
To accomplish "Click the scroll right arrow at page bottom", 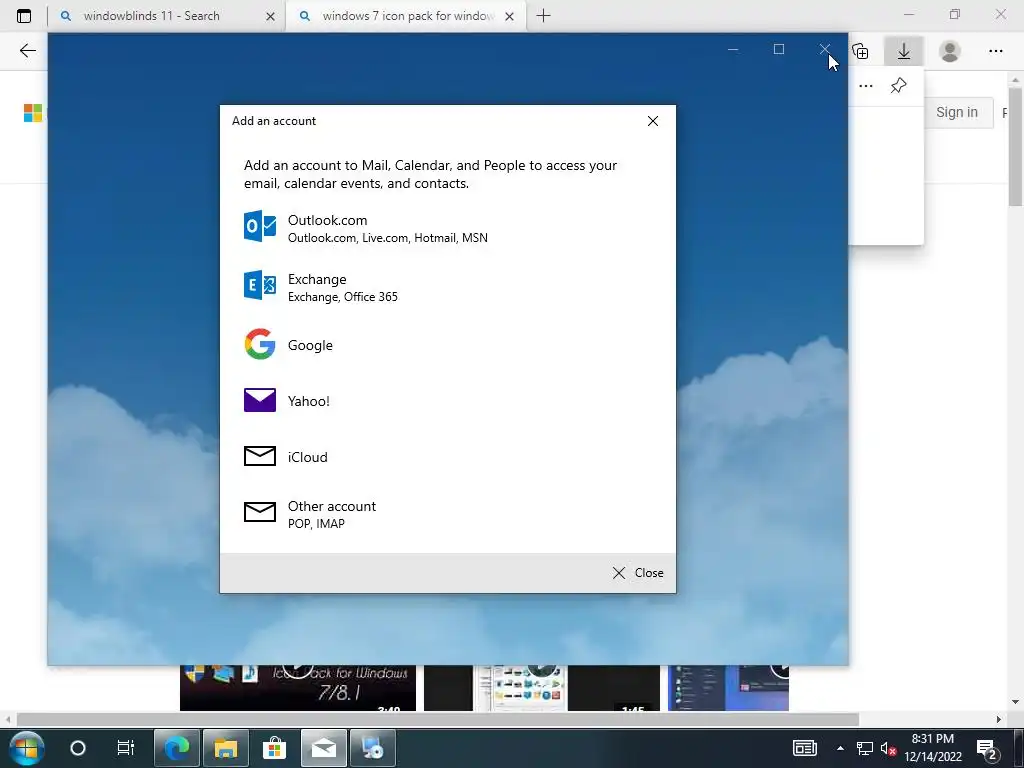I will pos(999,719).
